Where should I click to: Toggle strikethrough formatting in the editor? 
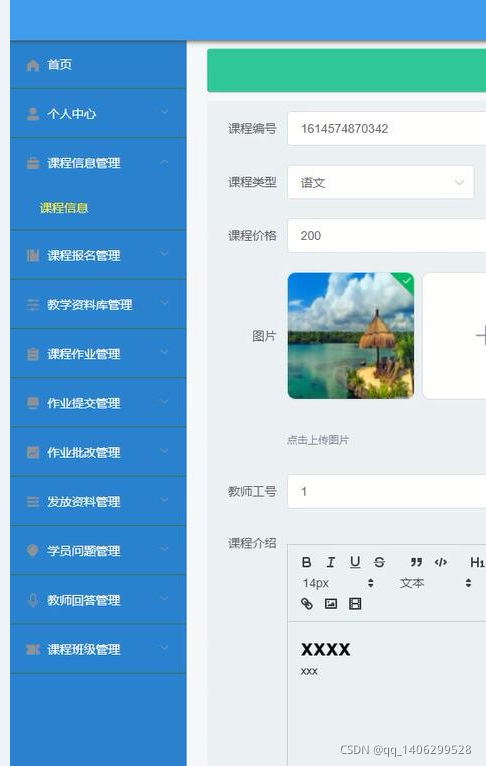(379, 562)
